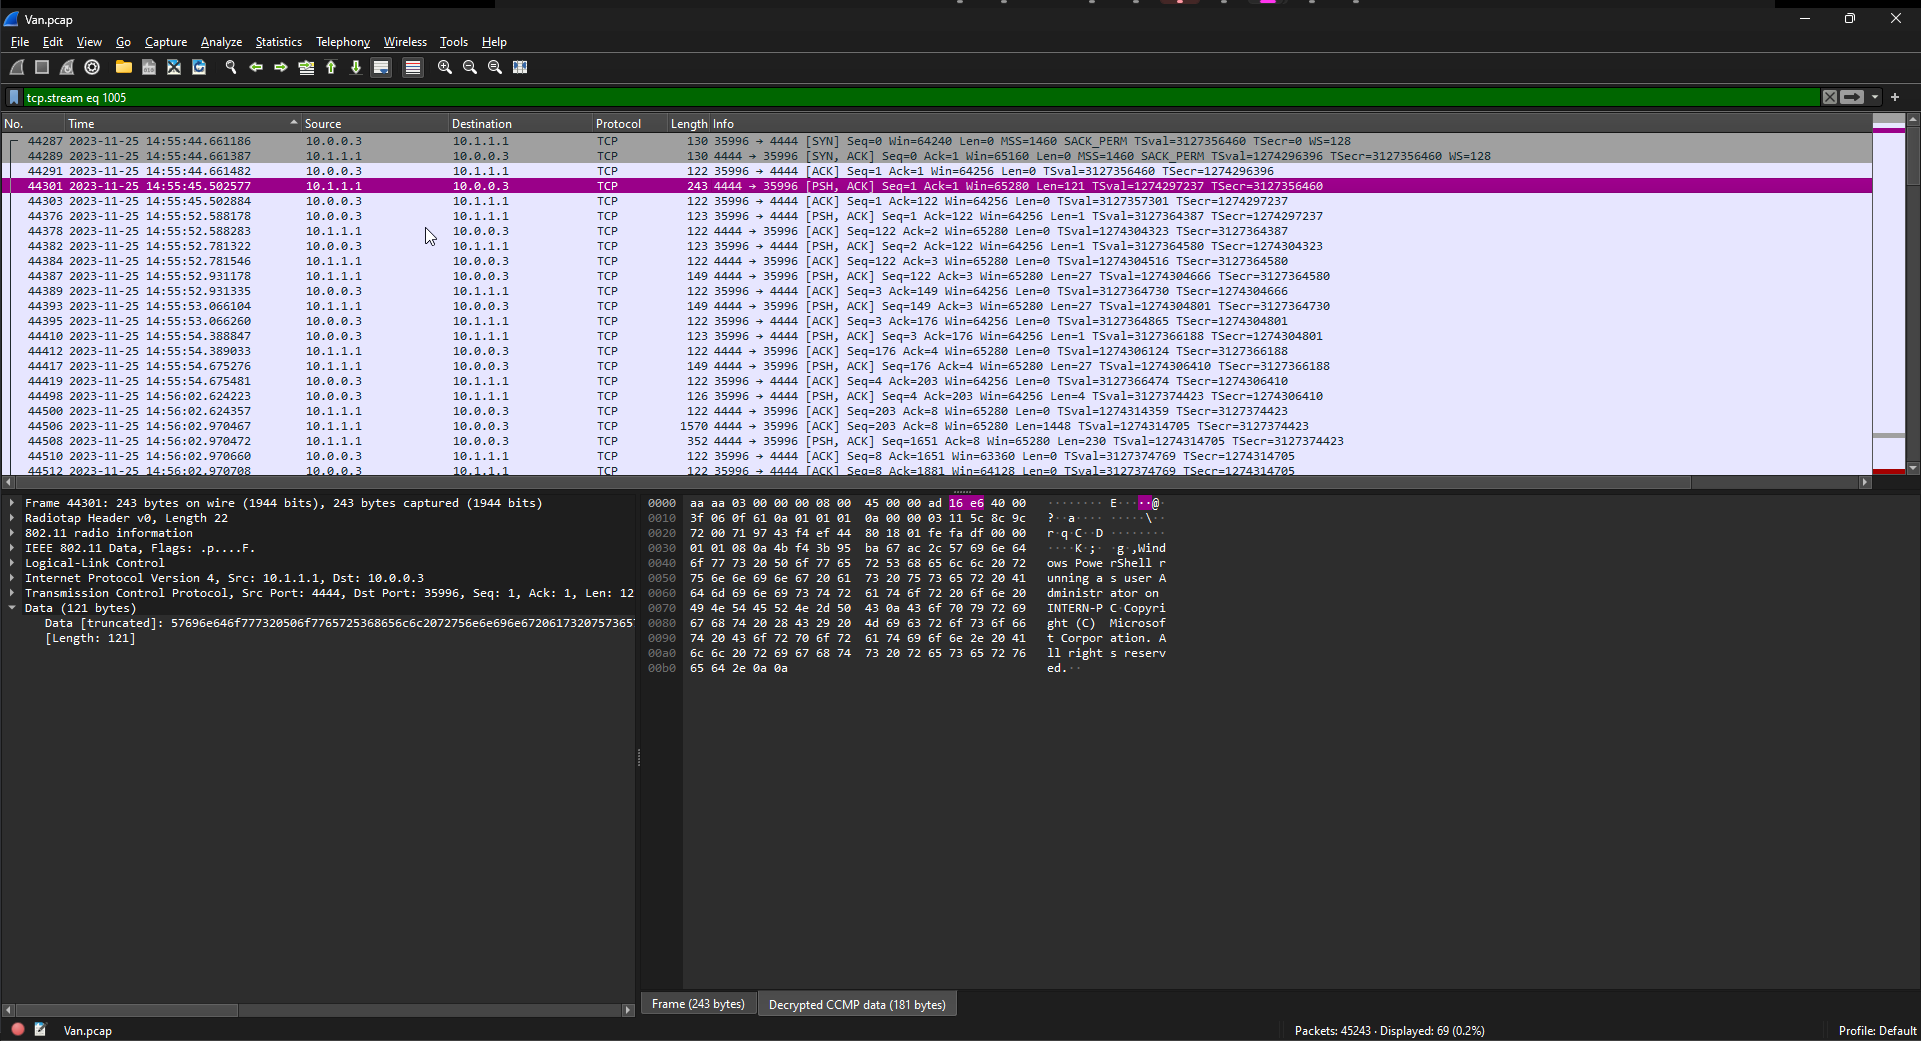
Task: Open the File menu
Action: click(20, 42)
